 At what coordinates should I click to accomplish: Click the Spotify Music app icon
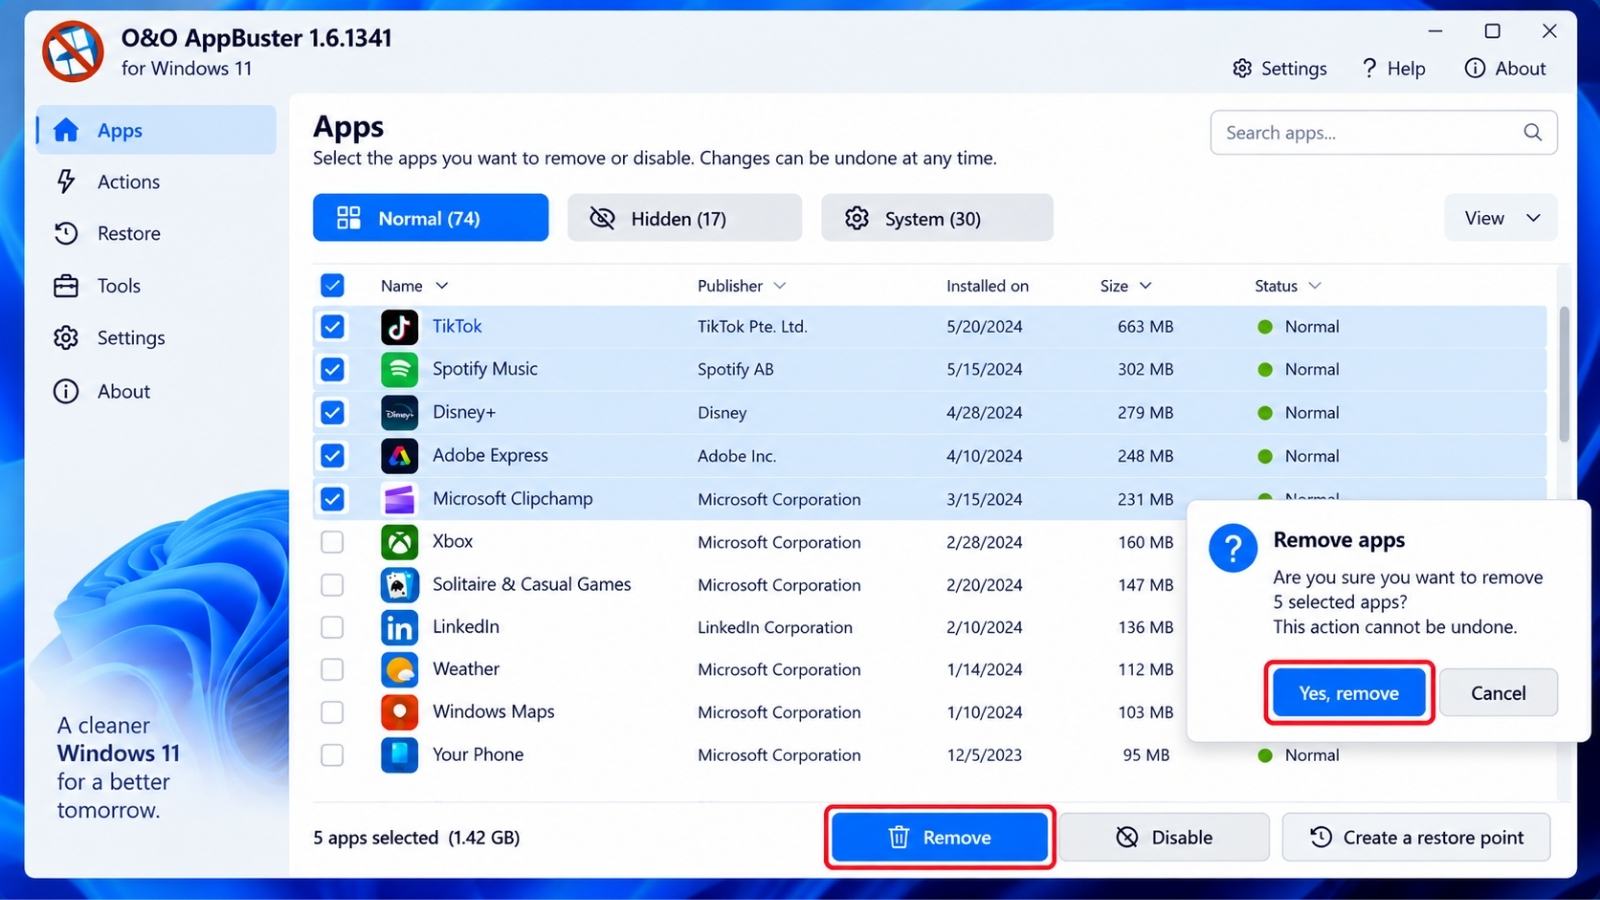pyautogui.click(x=399, y=370)
